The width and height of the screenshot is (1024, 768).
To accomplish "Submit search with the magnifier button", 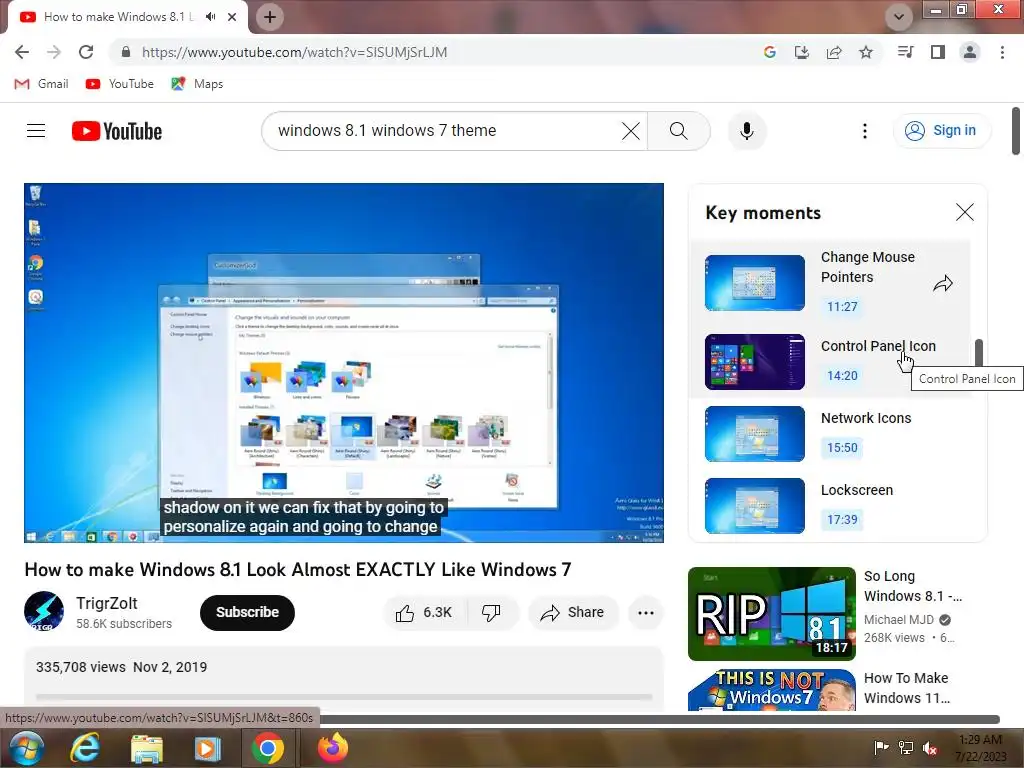I will coord(679,131).
